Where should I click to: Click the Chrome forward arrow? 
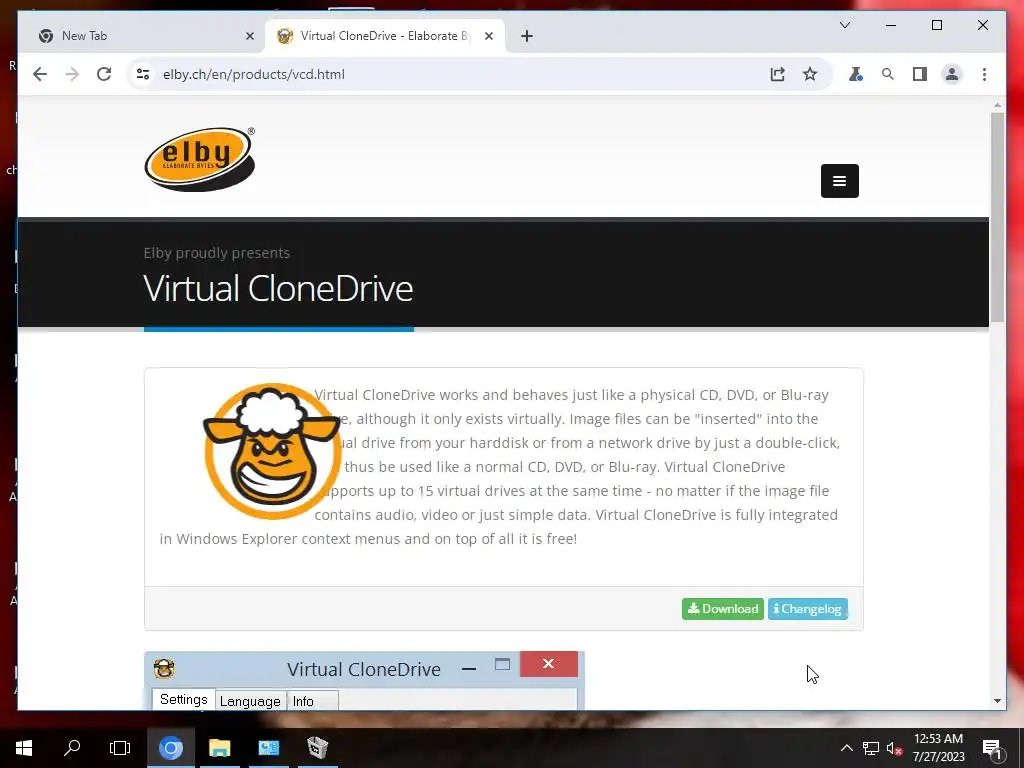(72, 74)
